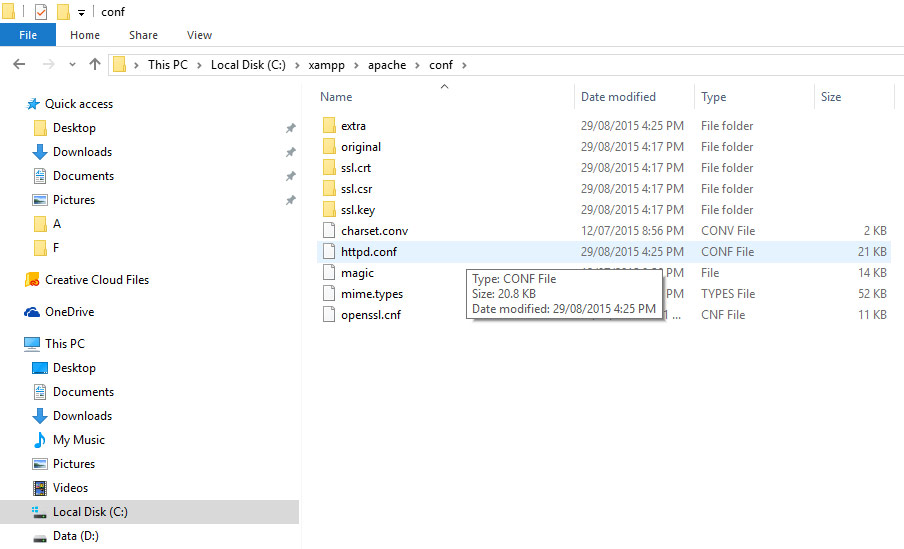The image size is (904, 549).
Task: Open the File ribbon tab
Action: tap(28, 35)
